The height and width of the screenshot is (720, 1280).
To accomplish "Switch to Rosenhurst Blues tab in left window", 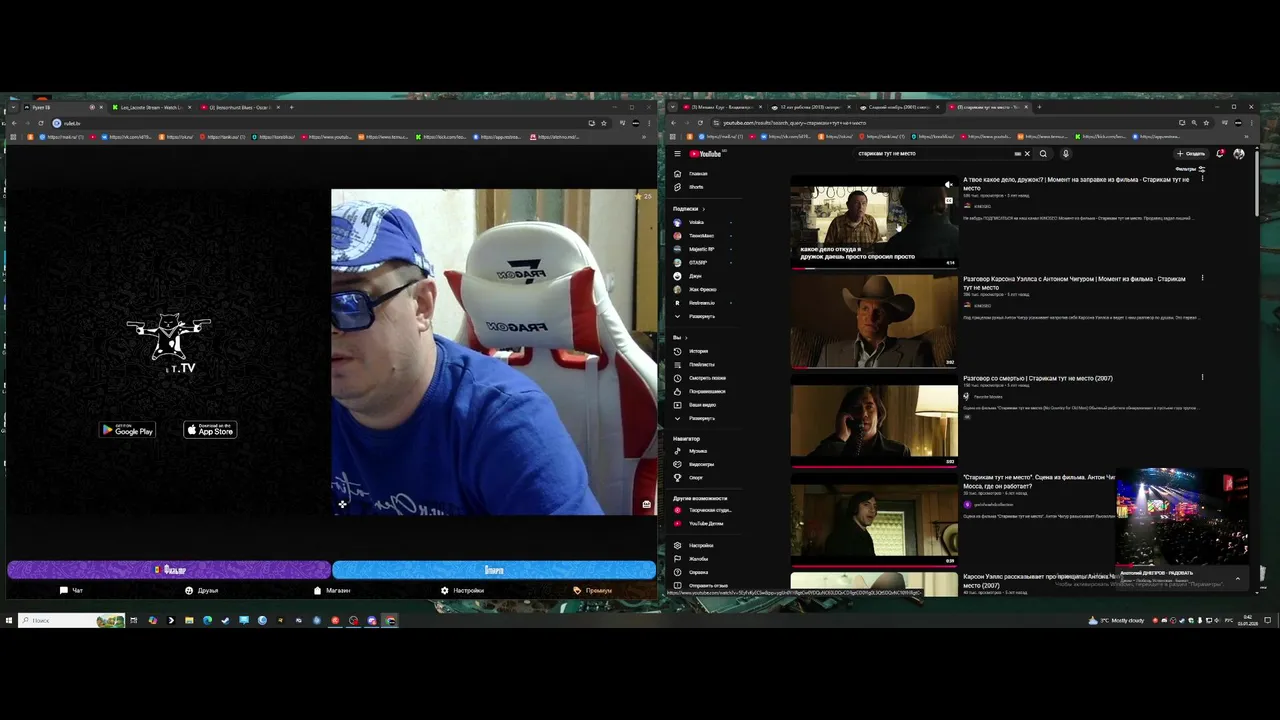I will tap(239, 107).
